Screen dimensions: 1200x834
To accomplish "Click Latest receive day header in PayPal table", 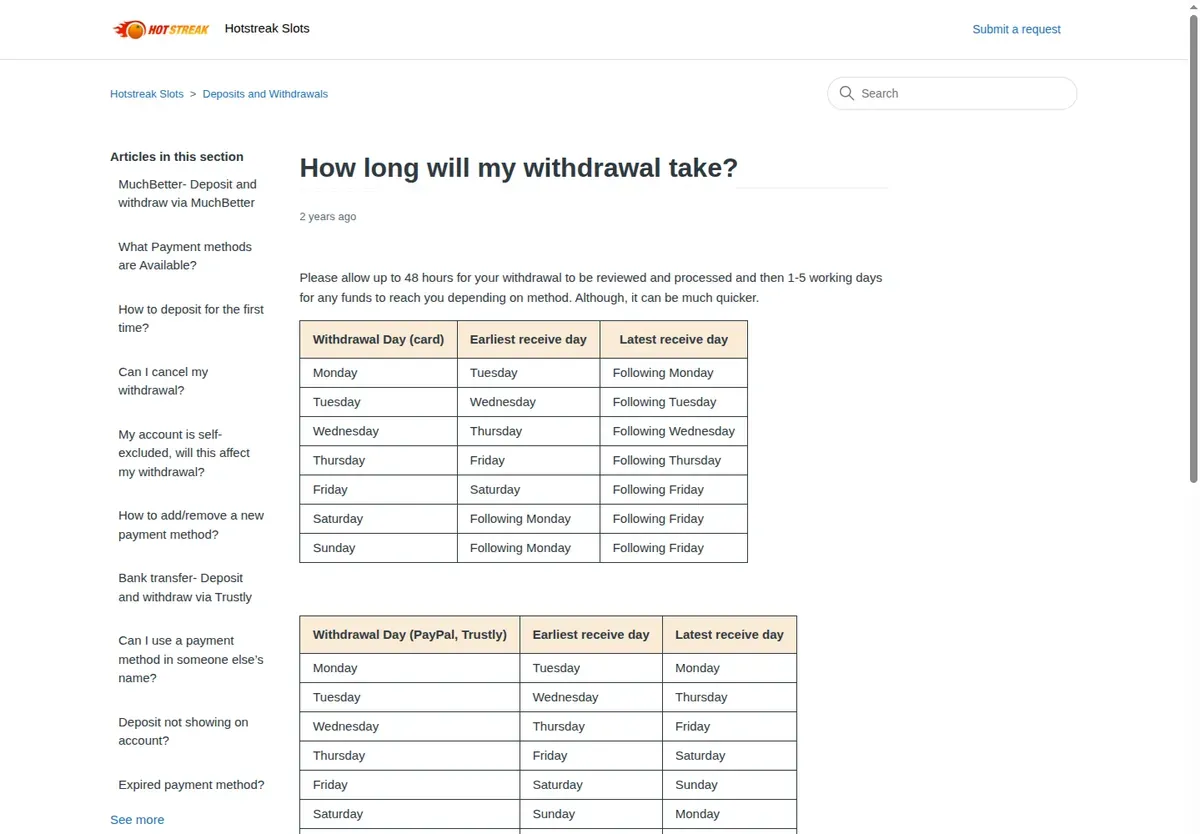I will (x=729, y=634).
